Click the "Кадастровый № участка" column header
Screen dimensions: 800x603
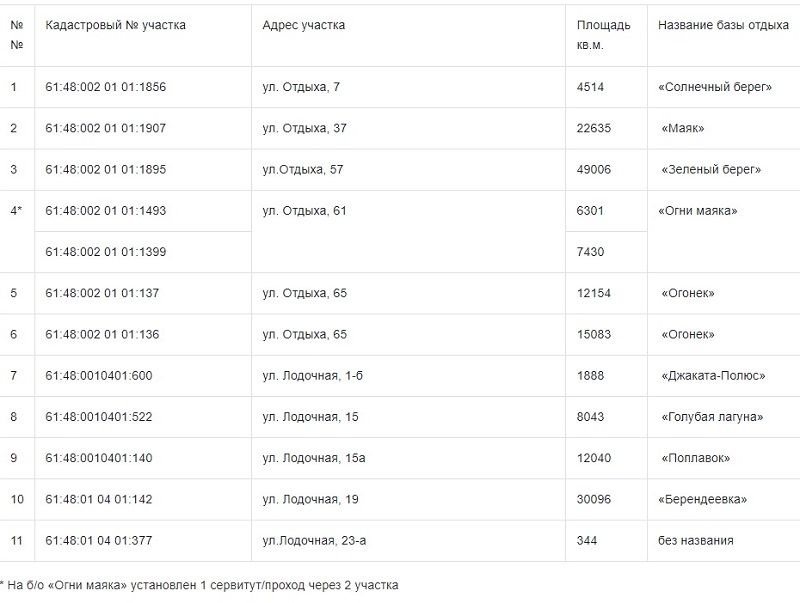115,25
